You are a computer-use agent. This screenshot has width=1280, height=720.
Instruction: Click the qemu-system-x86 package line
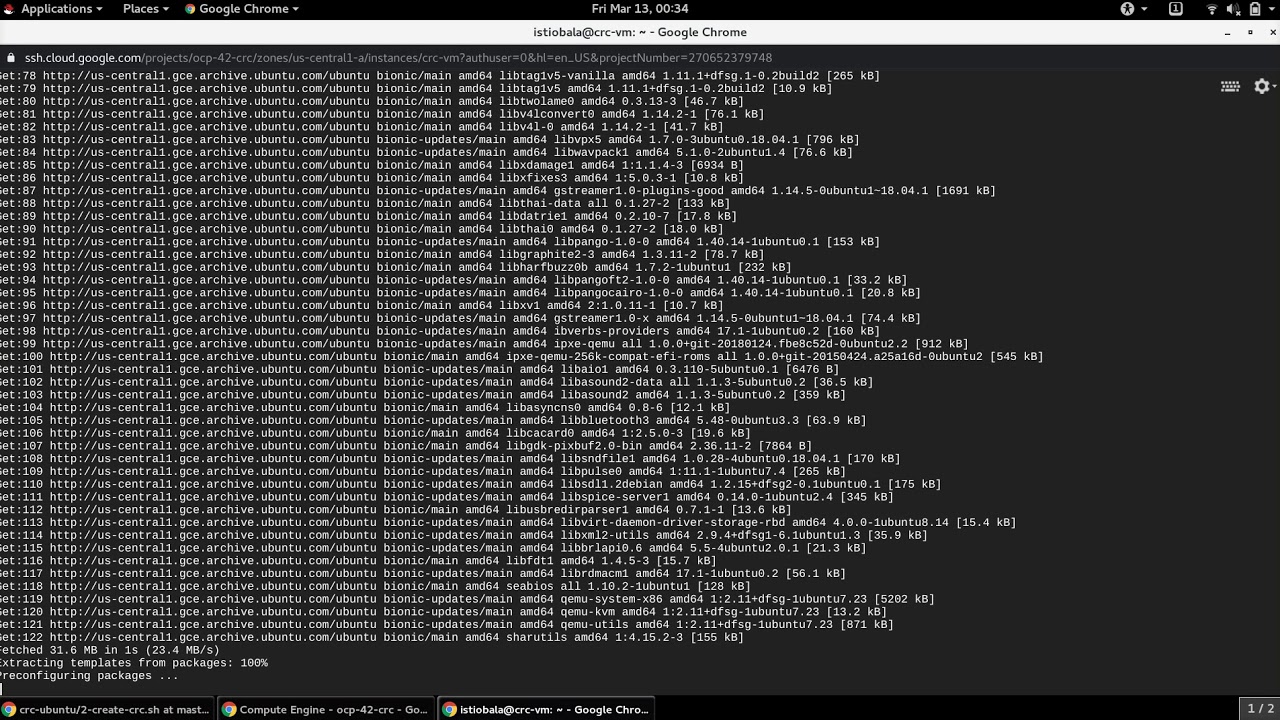pos(467,599)
